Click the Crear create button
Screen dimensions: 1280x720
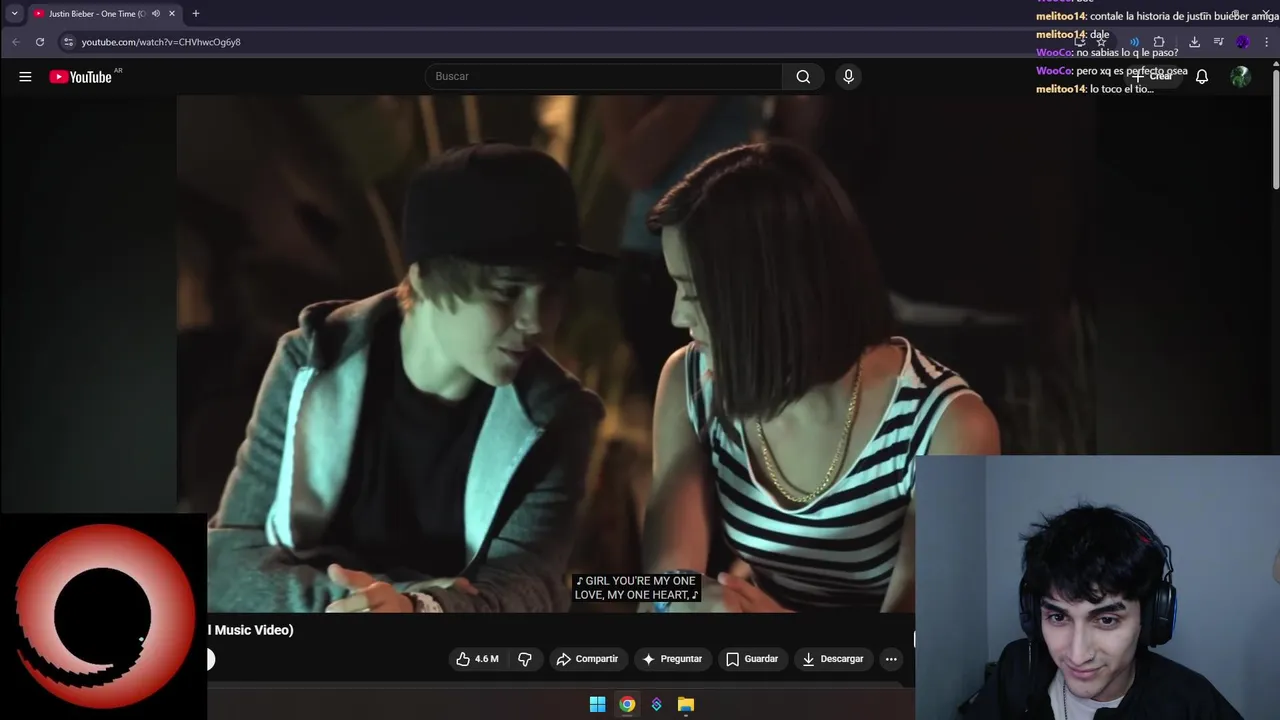[x=1152, y=77]
